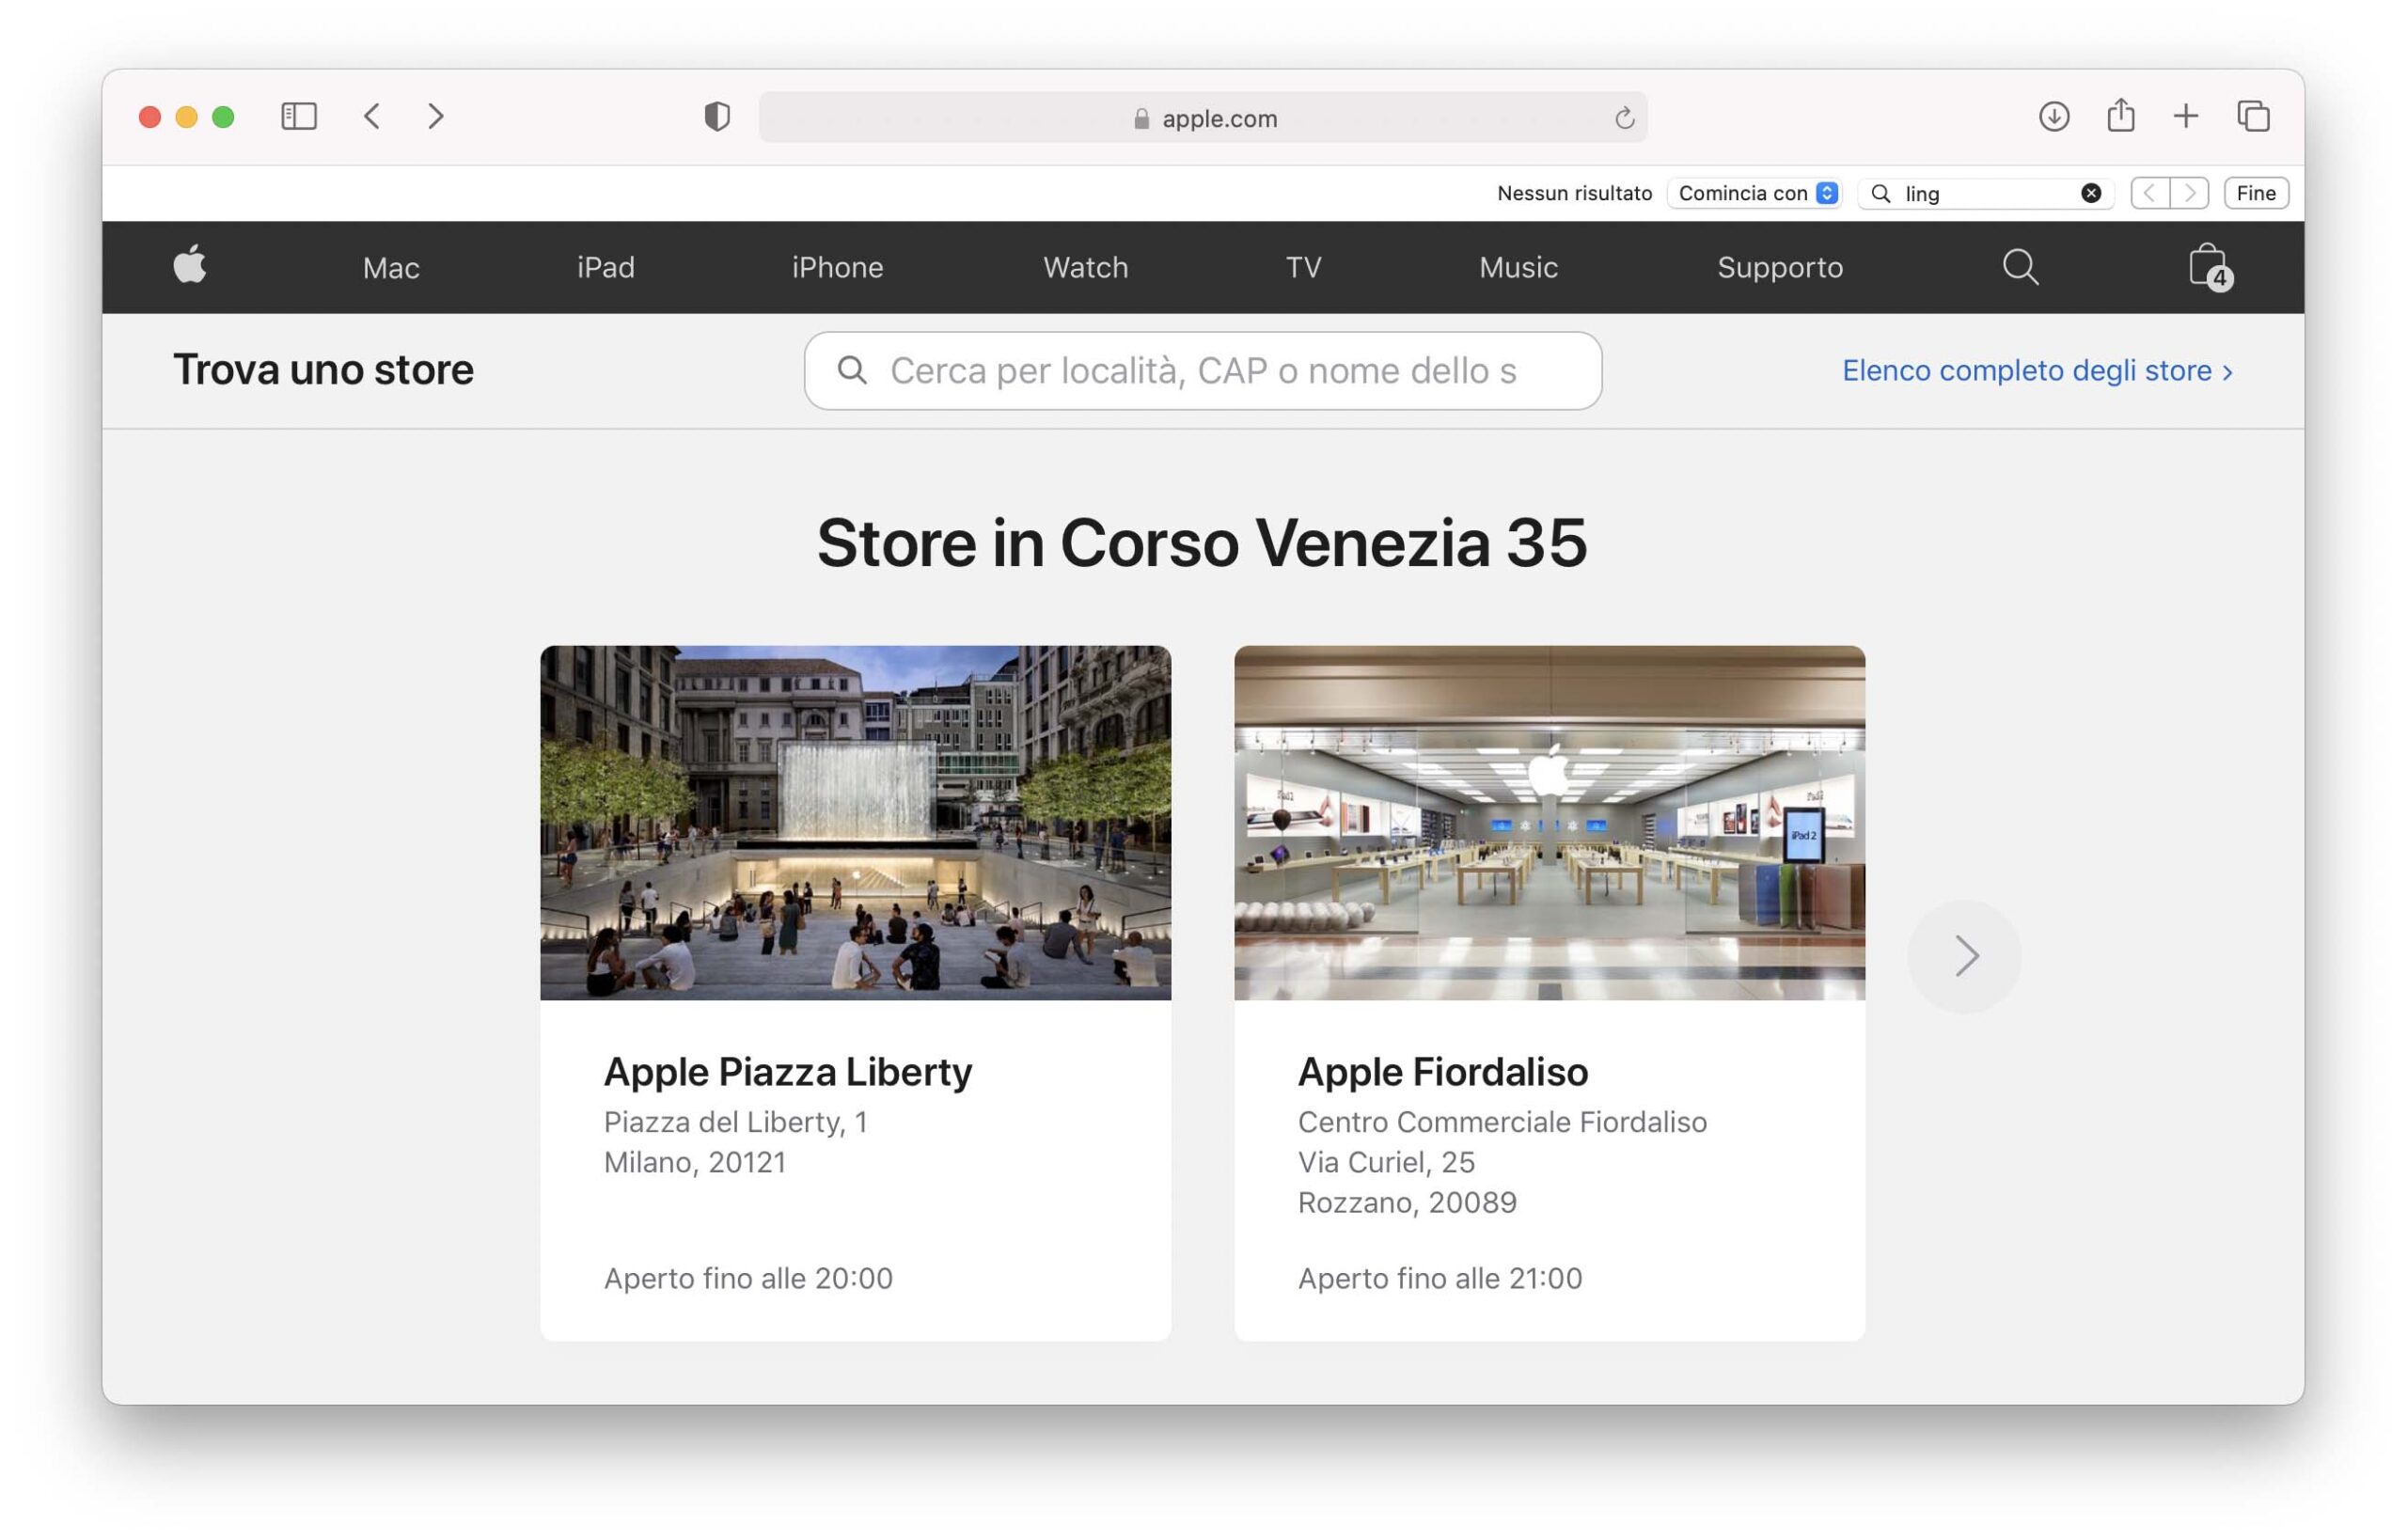This screenshot has height=1540, width=2407.
Task: Show next stores in carousel
Action: point(1964,956)
